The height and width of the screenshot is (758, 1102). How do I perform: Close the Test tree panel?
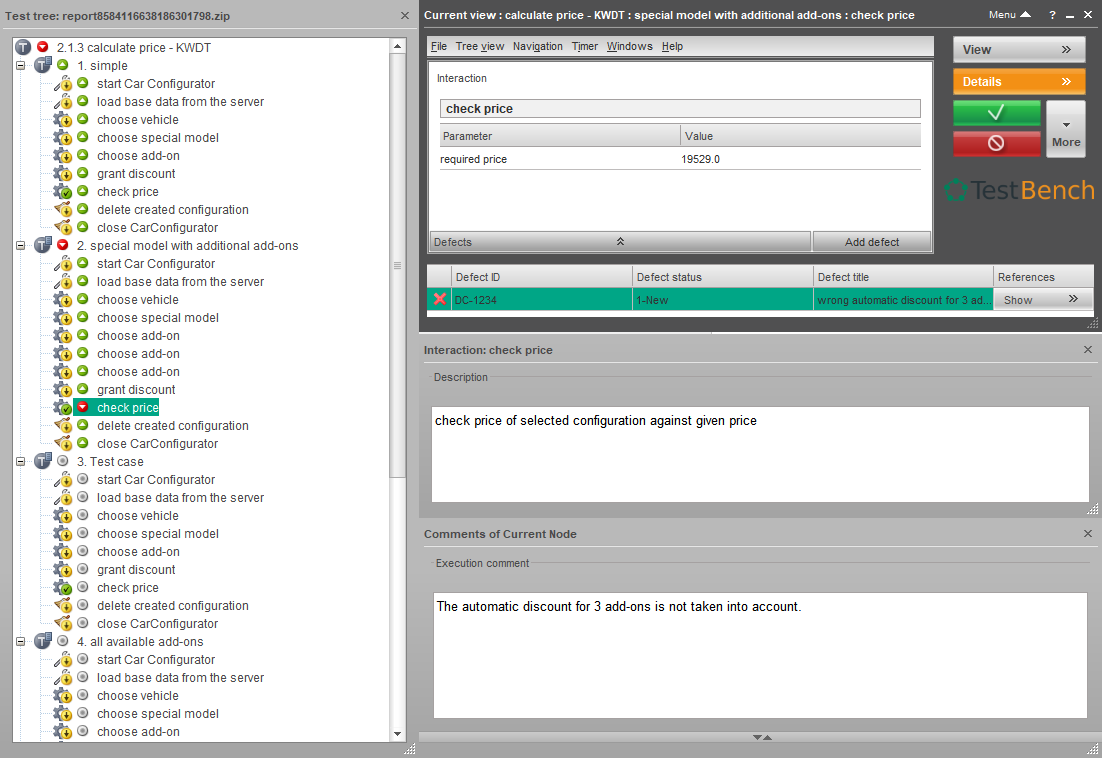405,15
